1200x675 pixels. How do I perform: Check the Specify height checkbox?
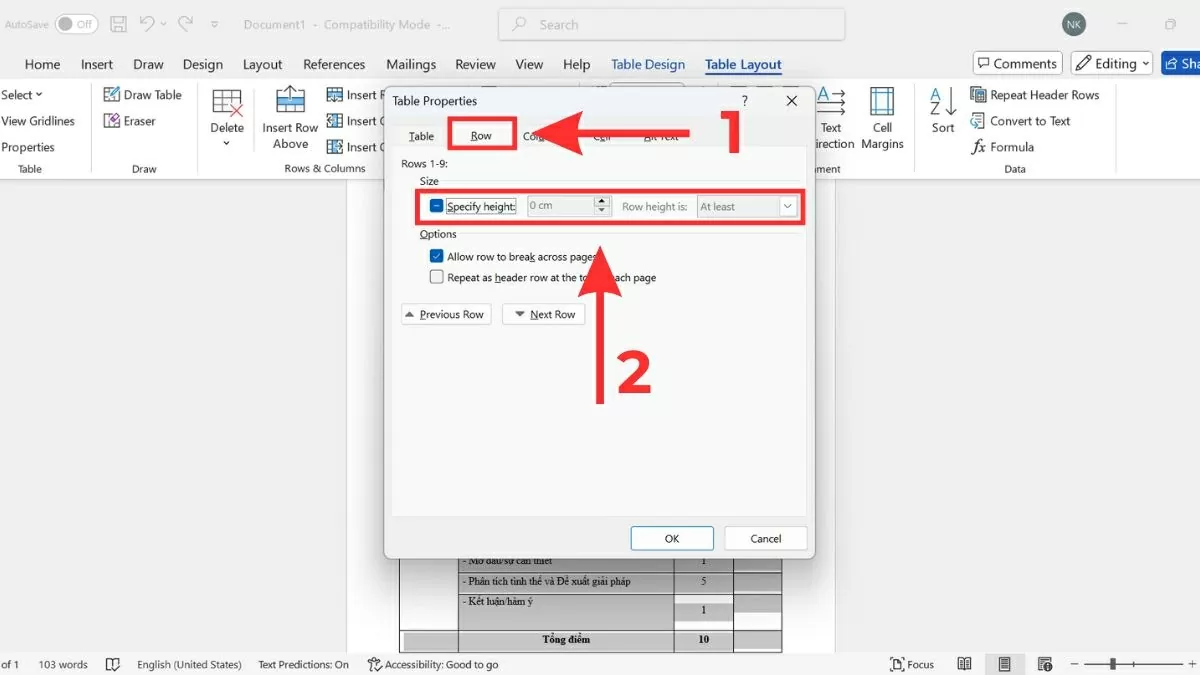(436, 206)
